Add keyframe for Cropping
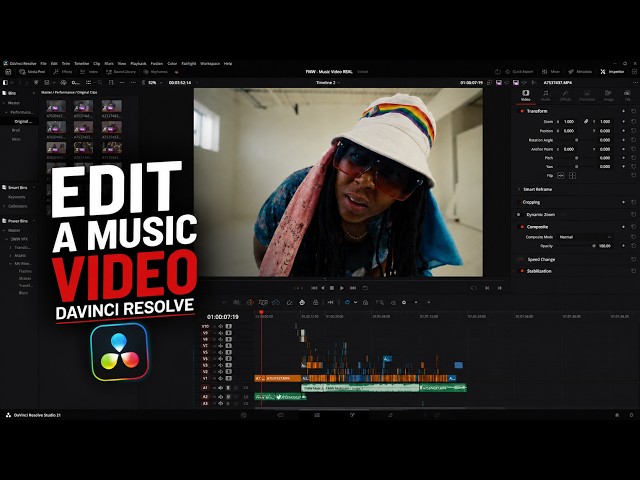This screenshot has width=640, height=480. pyautogui.click(x=623, y=202)
